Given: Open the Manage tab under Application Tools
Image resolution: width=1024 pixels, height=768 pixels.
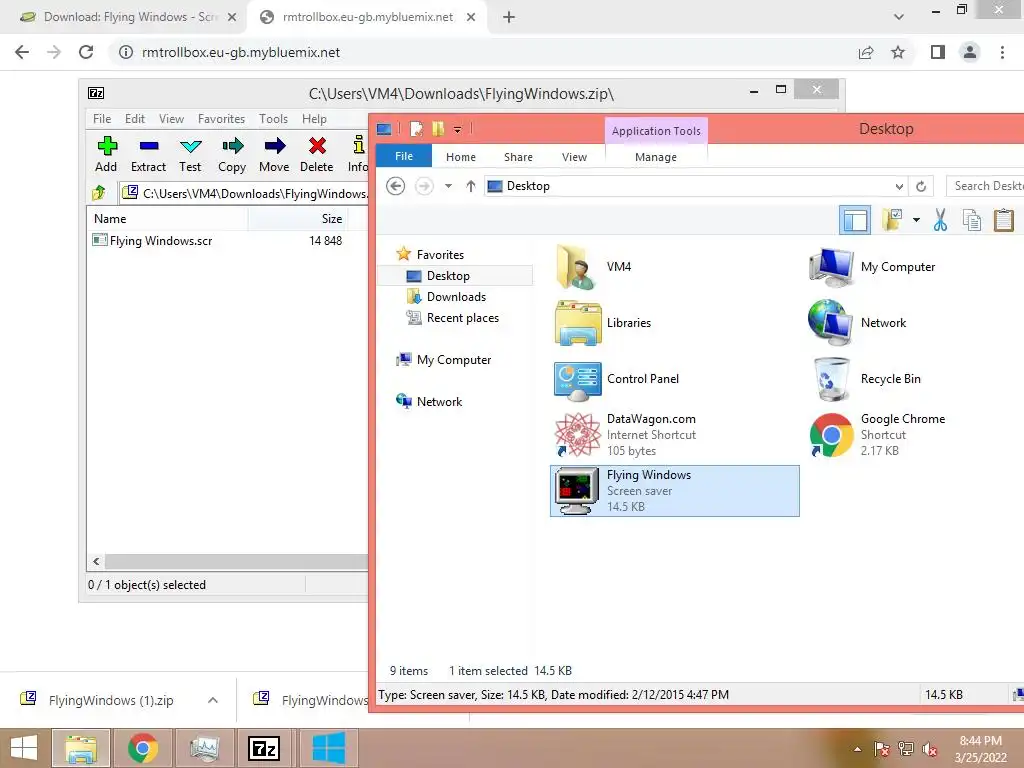Looking at the screenshot, I should tap(656, 157).
